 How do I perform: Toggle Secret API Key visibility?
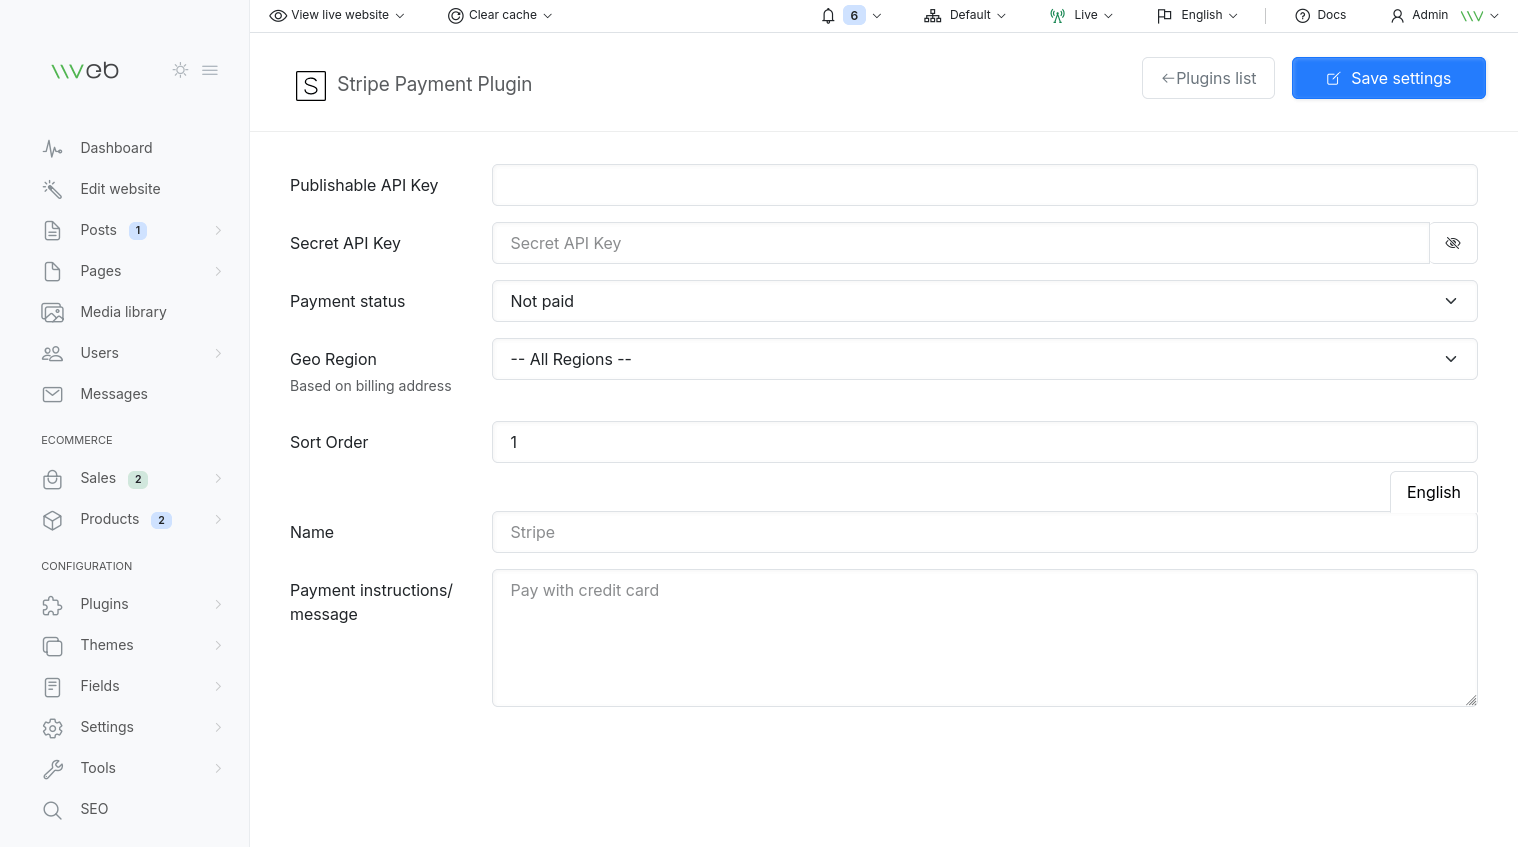point(1453,243)
